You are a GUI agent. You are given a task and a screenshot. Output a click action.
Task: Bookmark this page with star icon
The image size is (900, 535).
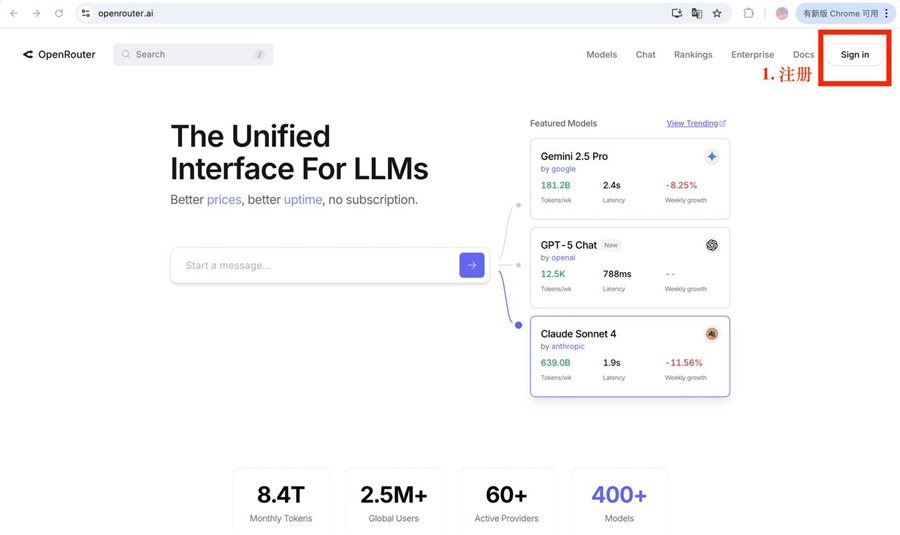pos(717,13)
